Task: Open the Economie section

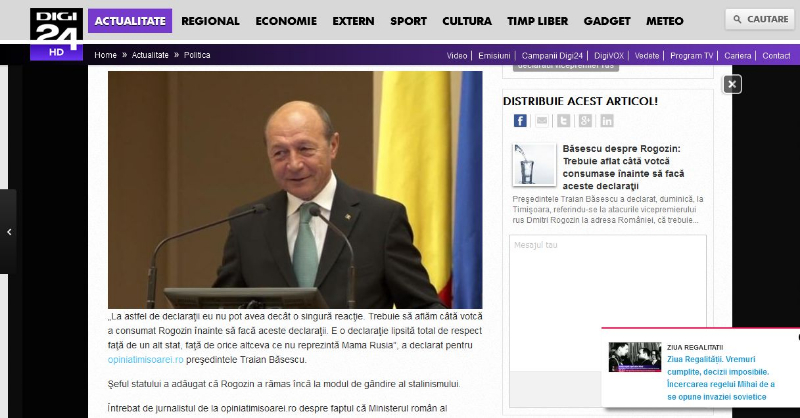Action: pyautogui.click(x=286, y=21)
